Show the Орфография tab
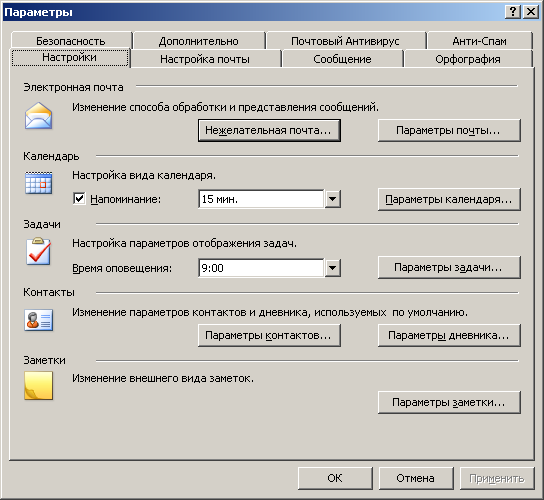This screenshot has width=544, height=500. click(x=468, y=59)
